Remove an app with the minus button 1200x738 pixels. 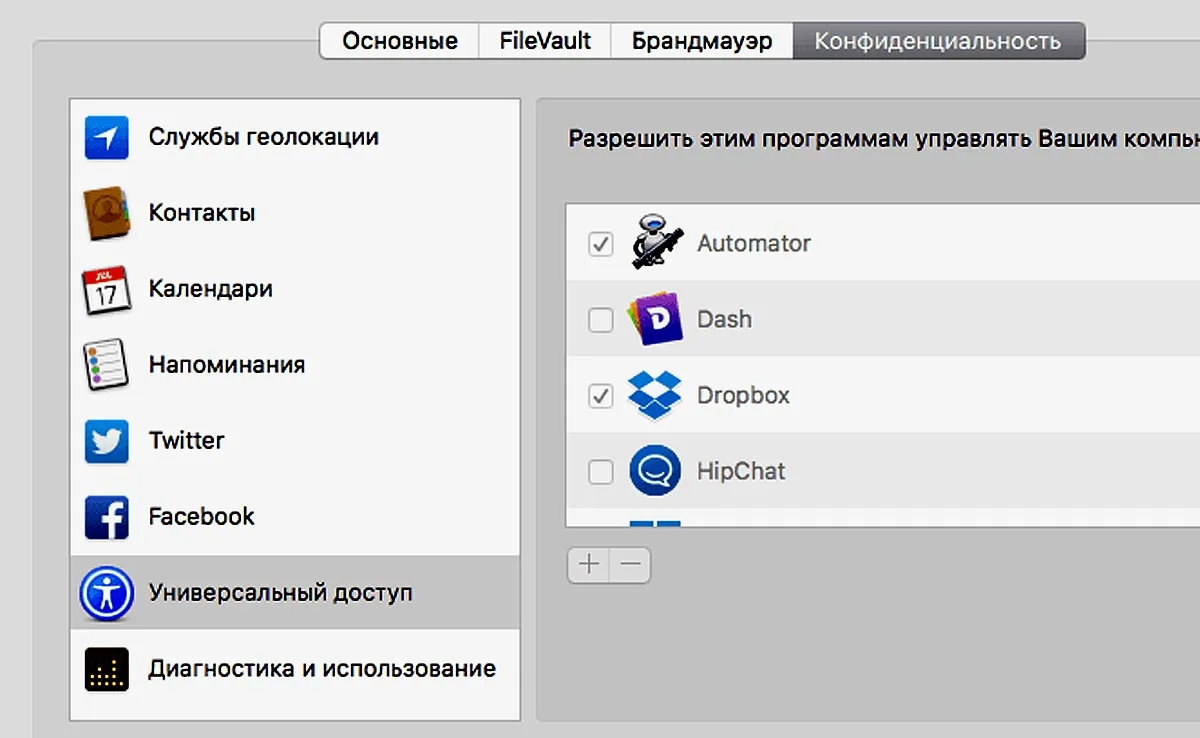coord(630,565)
